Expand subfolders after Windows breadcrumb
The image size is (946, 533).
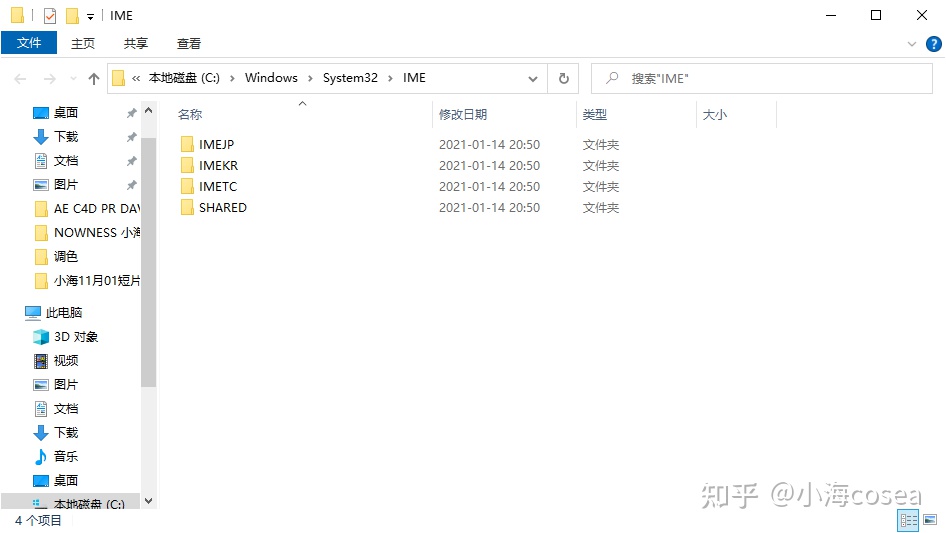click(310, 78)
